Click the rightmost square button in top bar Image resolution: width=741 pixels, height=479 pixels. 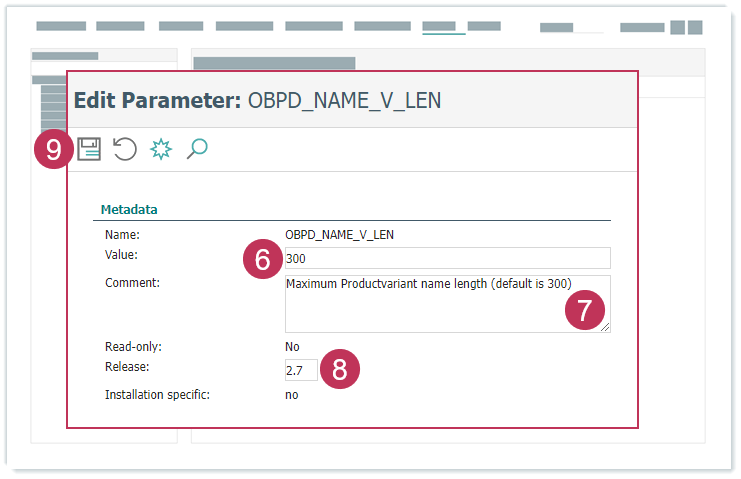[694, 27]
